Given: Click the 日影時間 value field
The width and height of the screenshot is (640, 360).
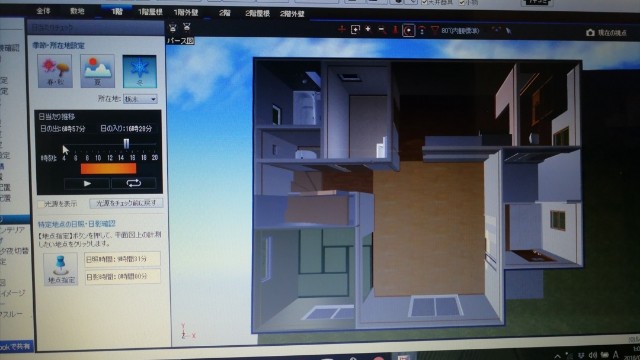Looking at the screenshot, I should (122, 276).
